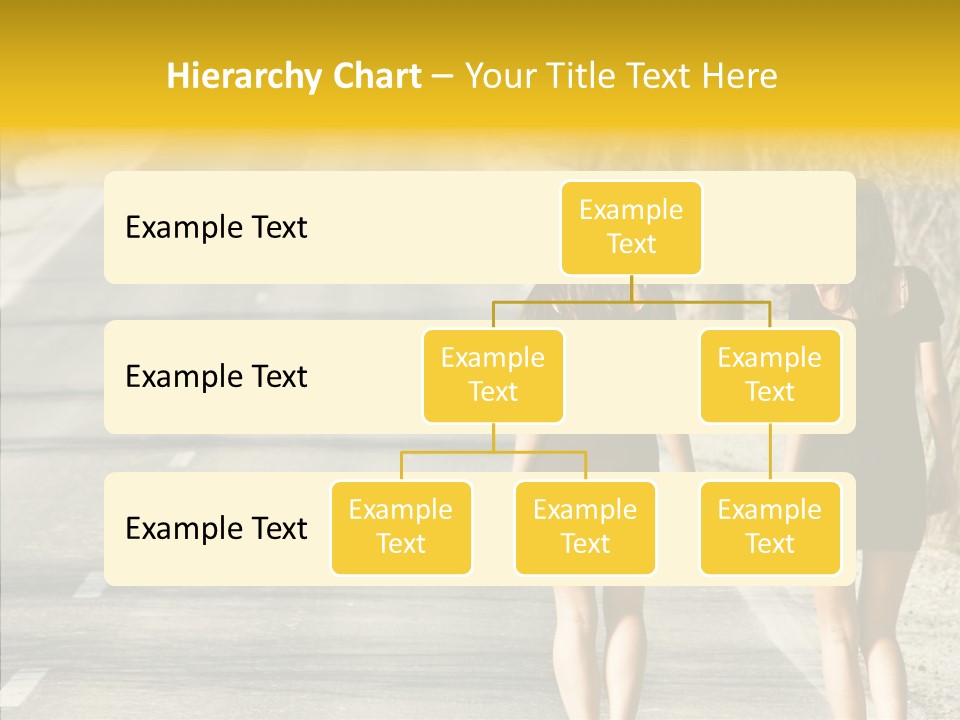Click the road area left of the chart
The height and width of the screenshot is (720, 960).
(50, 400)
